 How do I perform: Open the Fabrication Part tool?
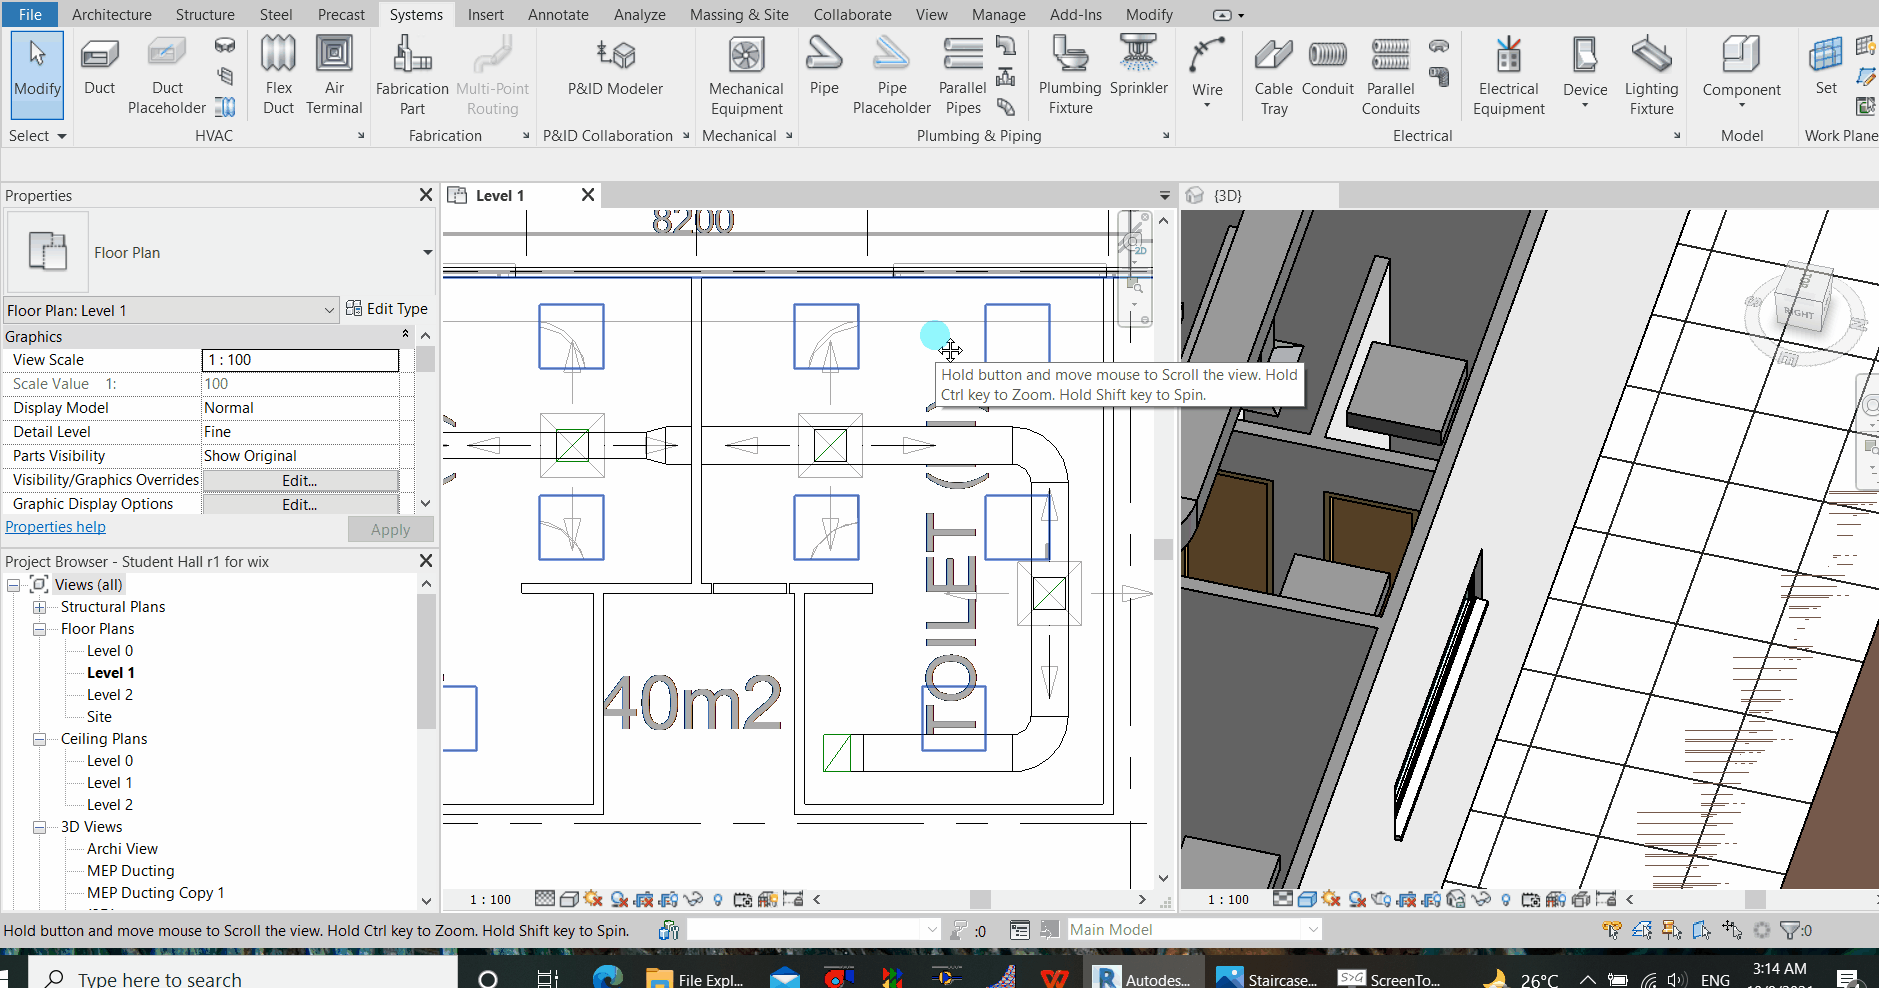(x=412, y=76)
